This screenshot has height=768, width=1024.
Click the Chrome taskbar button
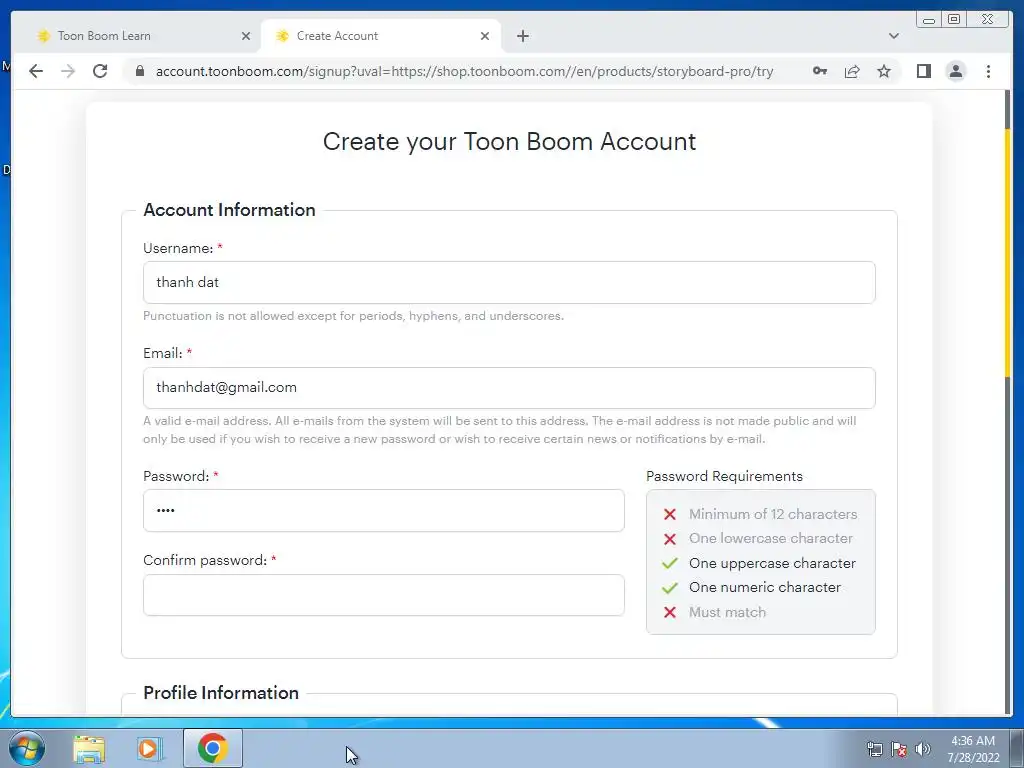pos(212,748)
